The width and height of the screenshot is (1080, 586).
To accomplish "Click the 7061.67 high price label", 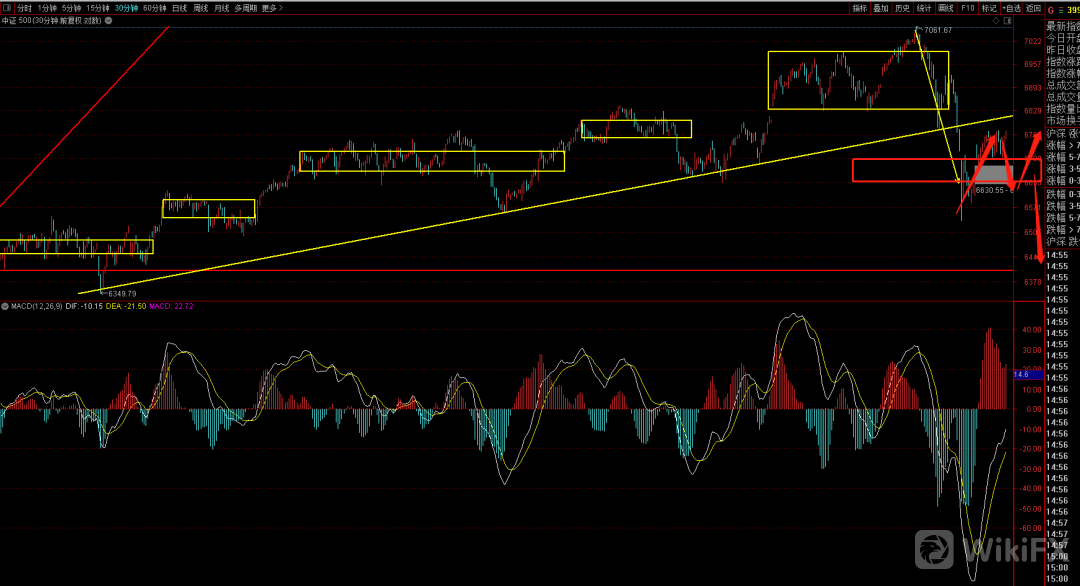I will tap(937, 30).
